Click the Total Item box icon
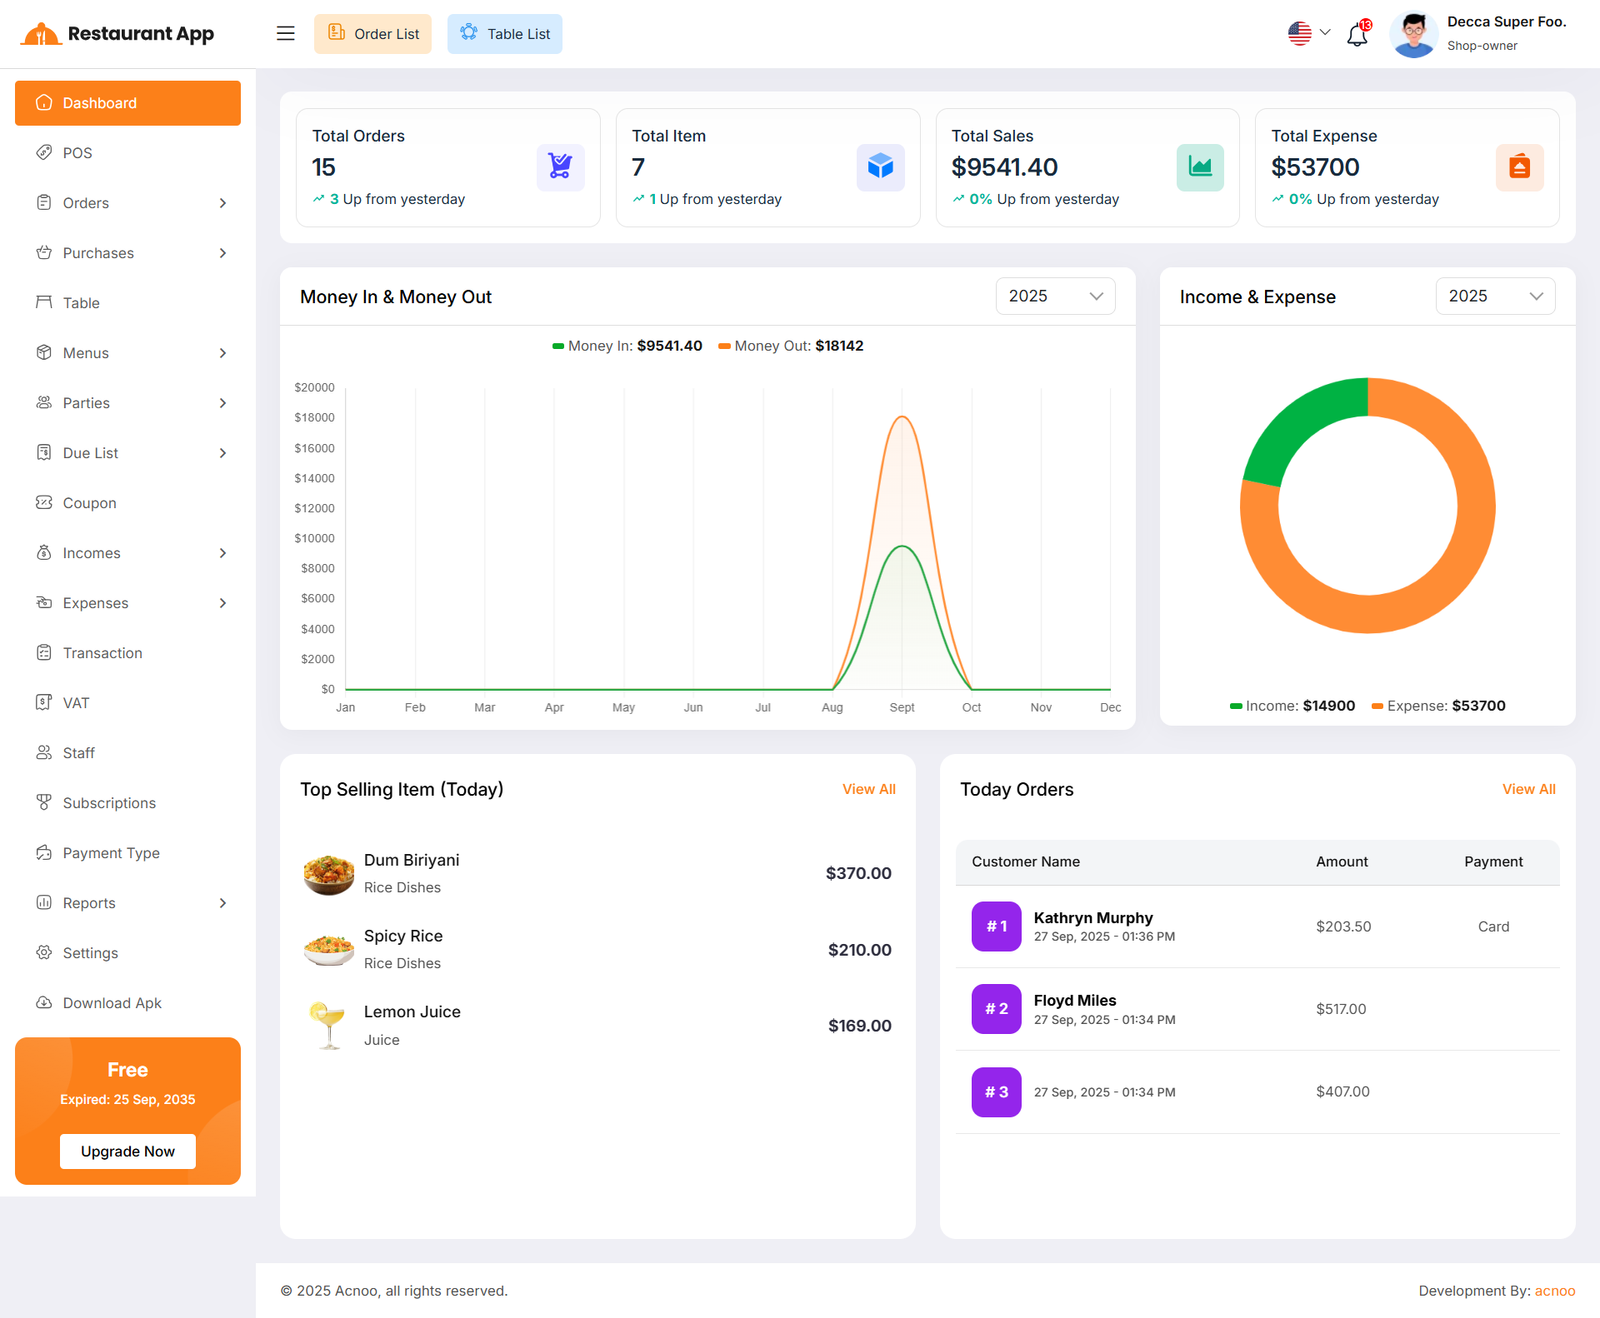 pos(880,167)
